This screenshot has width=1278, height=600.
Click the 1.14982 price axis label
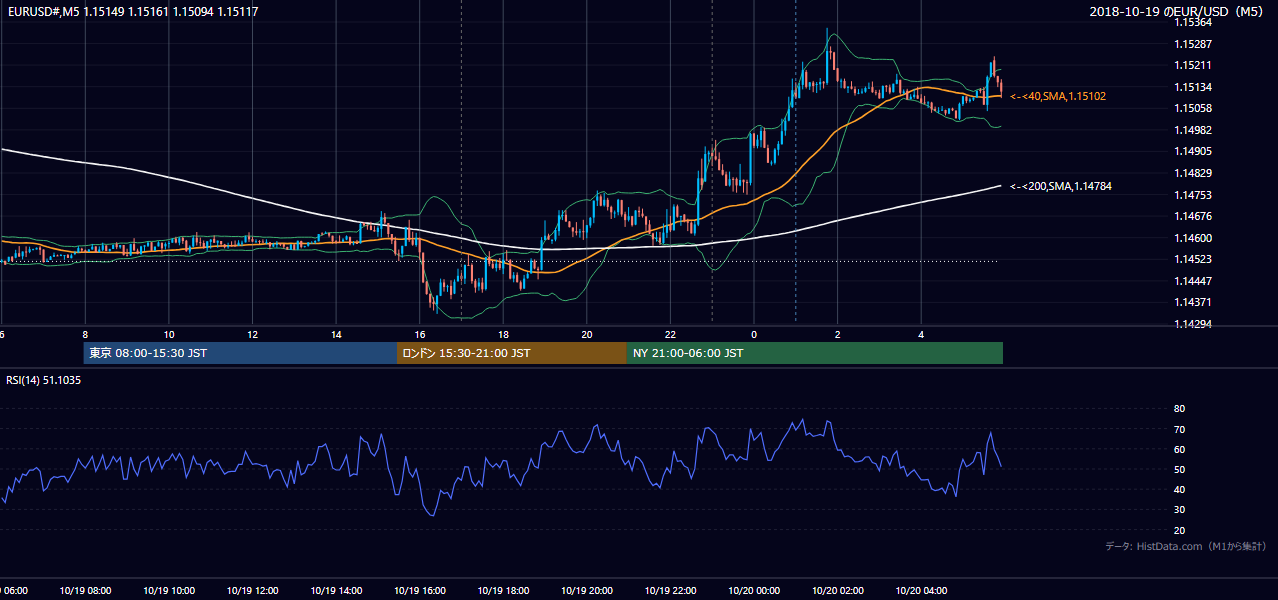click(1192, 130)
